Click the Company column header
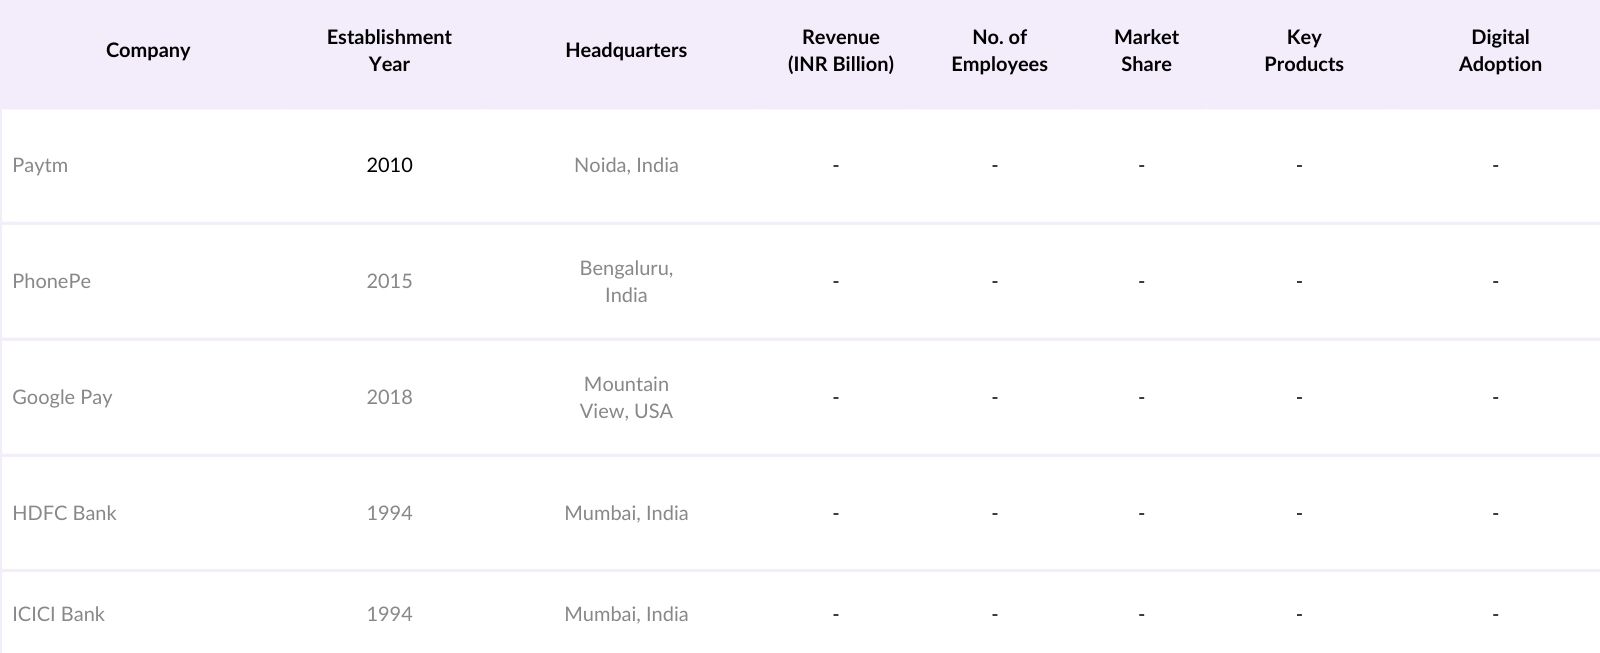 pos(148,50)
